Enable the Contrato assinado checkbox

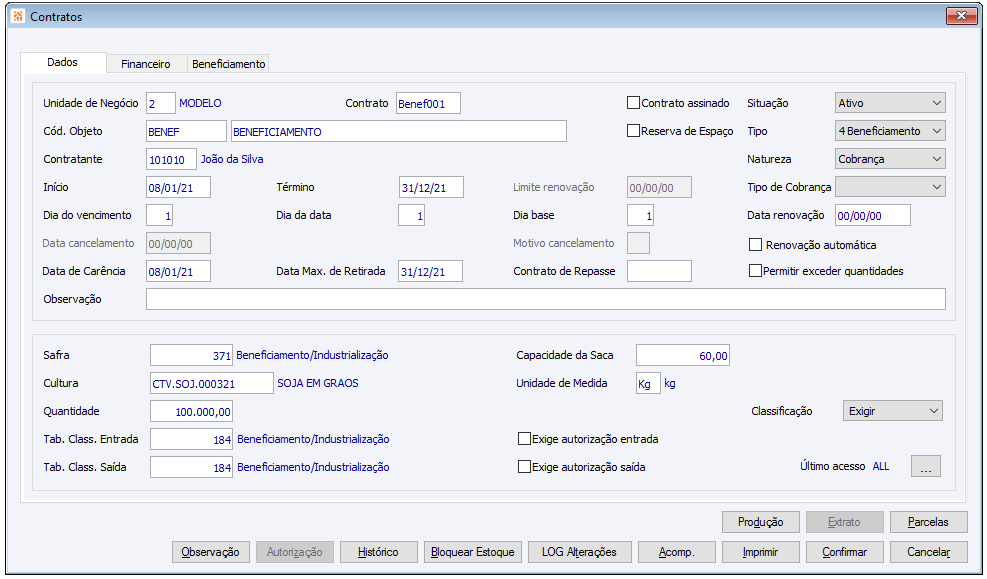633,103
